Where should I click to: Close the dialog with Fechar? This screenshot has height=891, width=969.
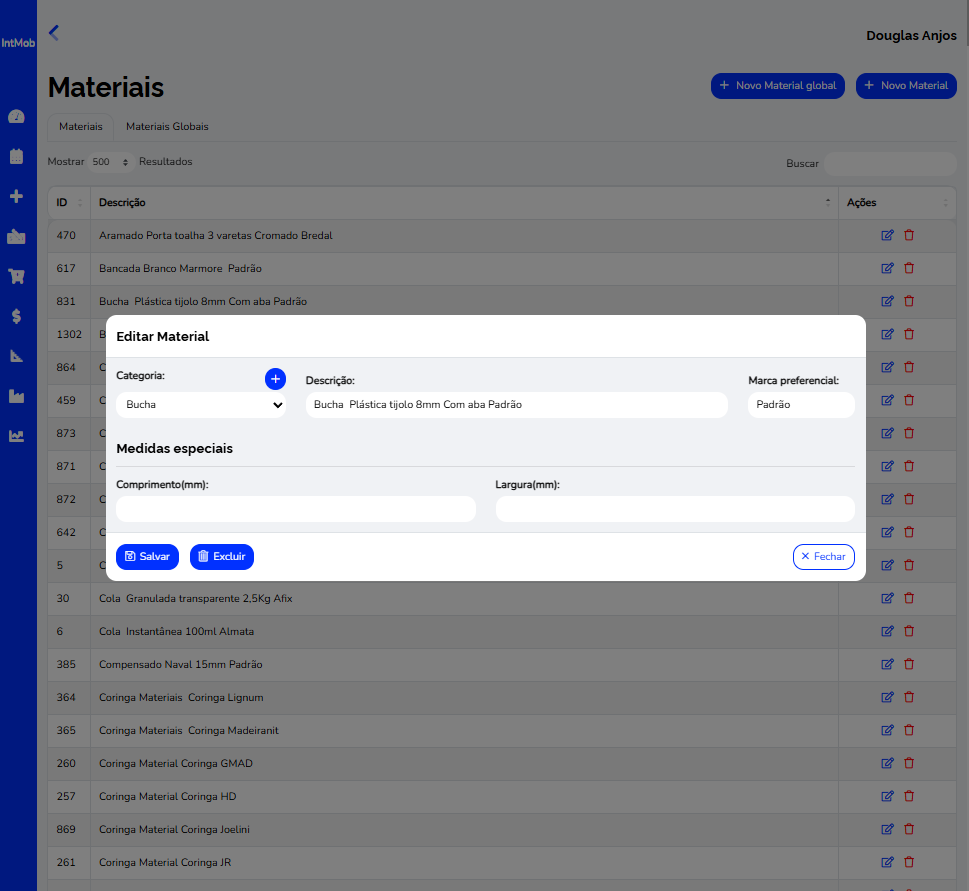pos(823,557)
